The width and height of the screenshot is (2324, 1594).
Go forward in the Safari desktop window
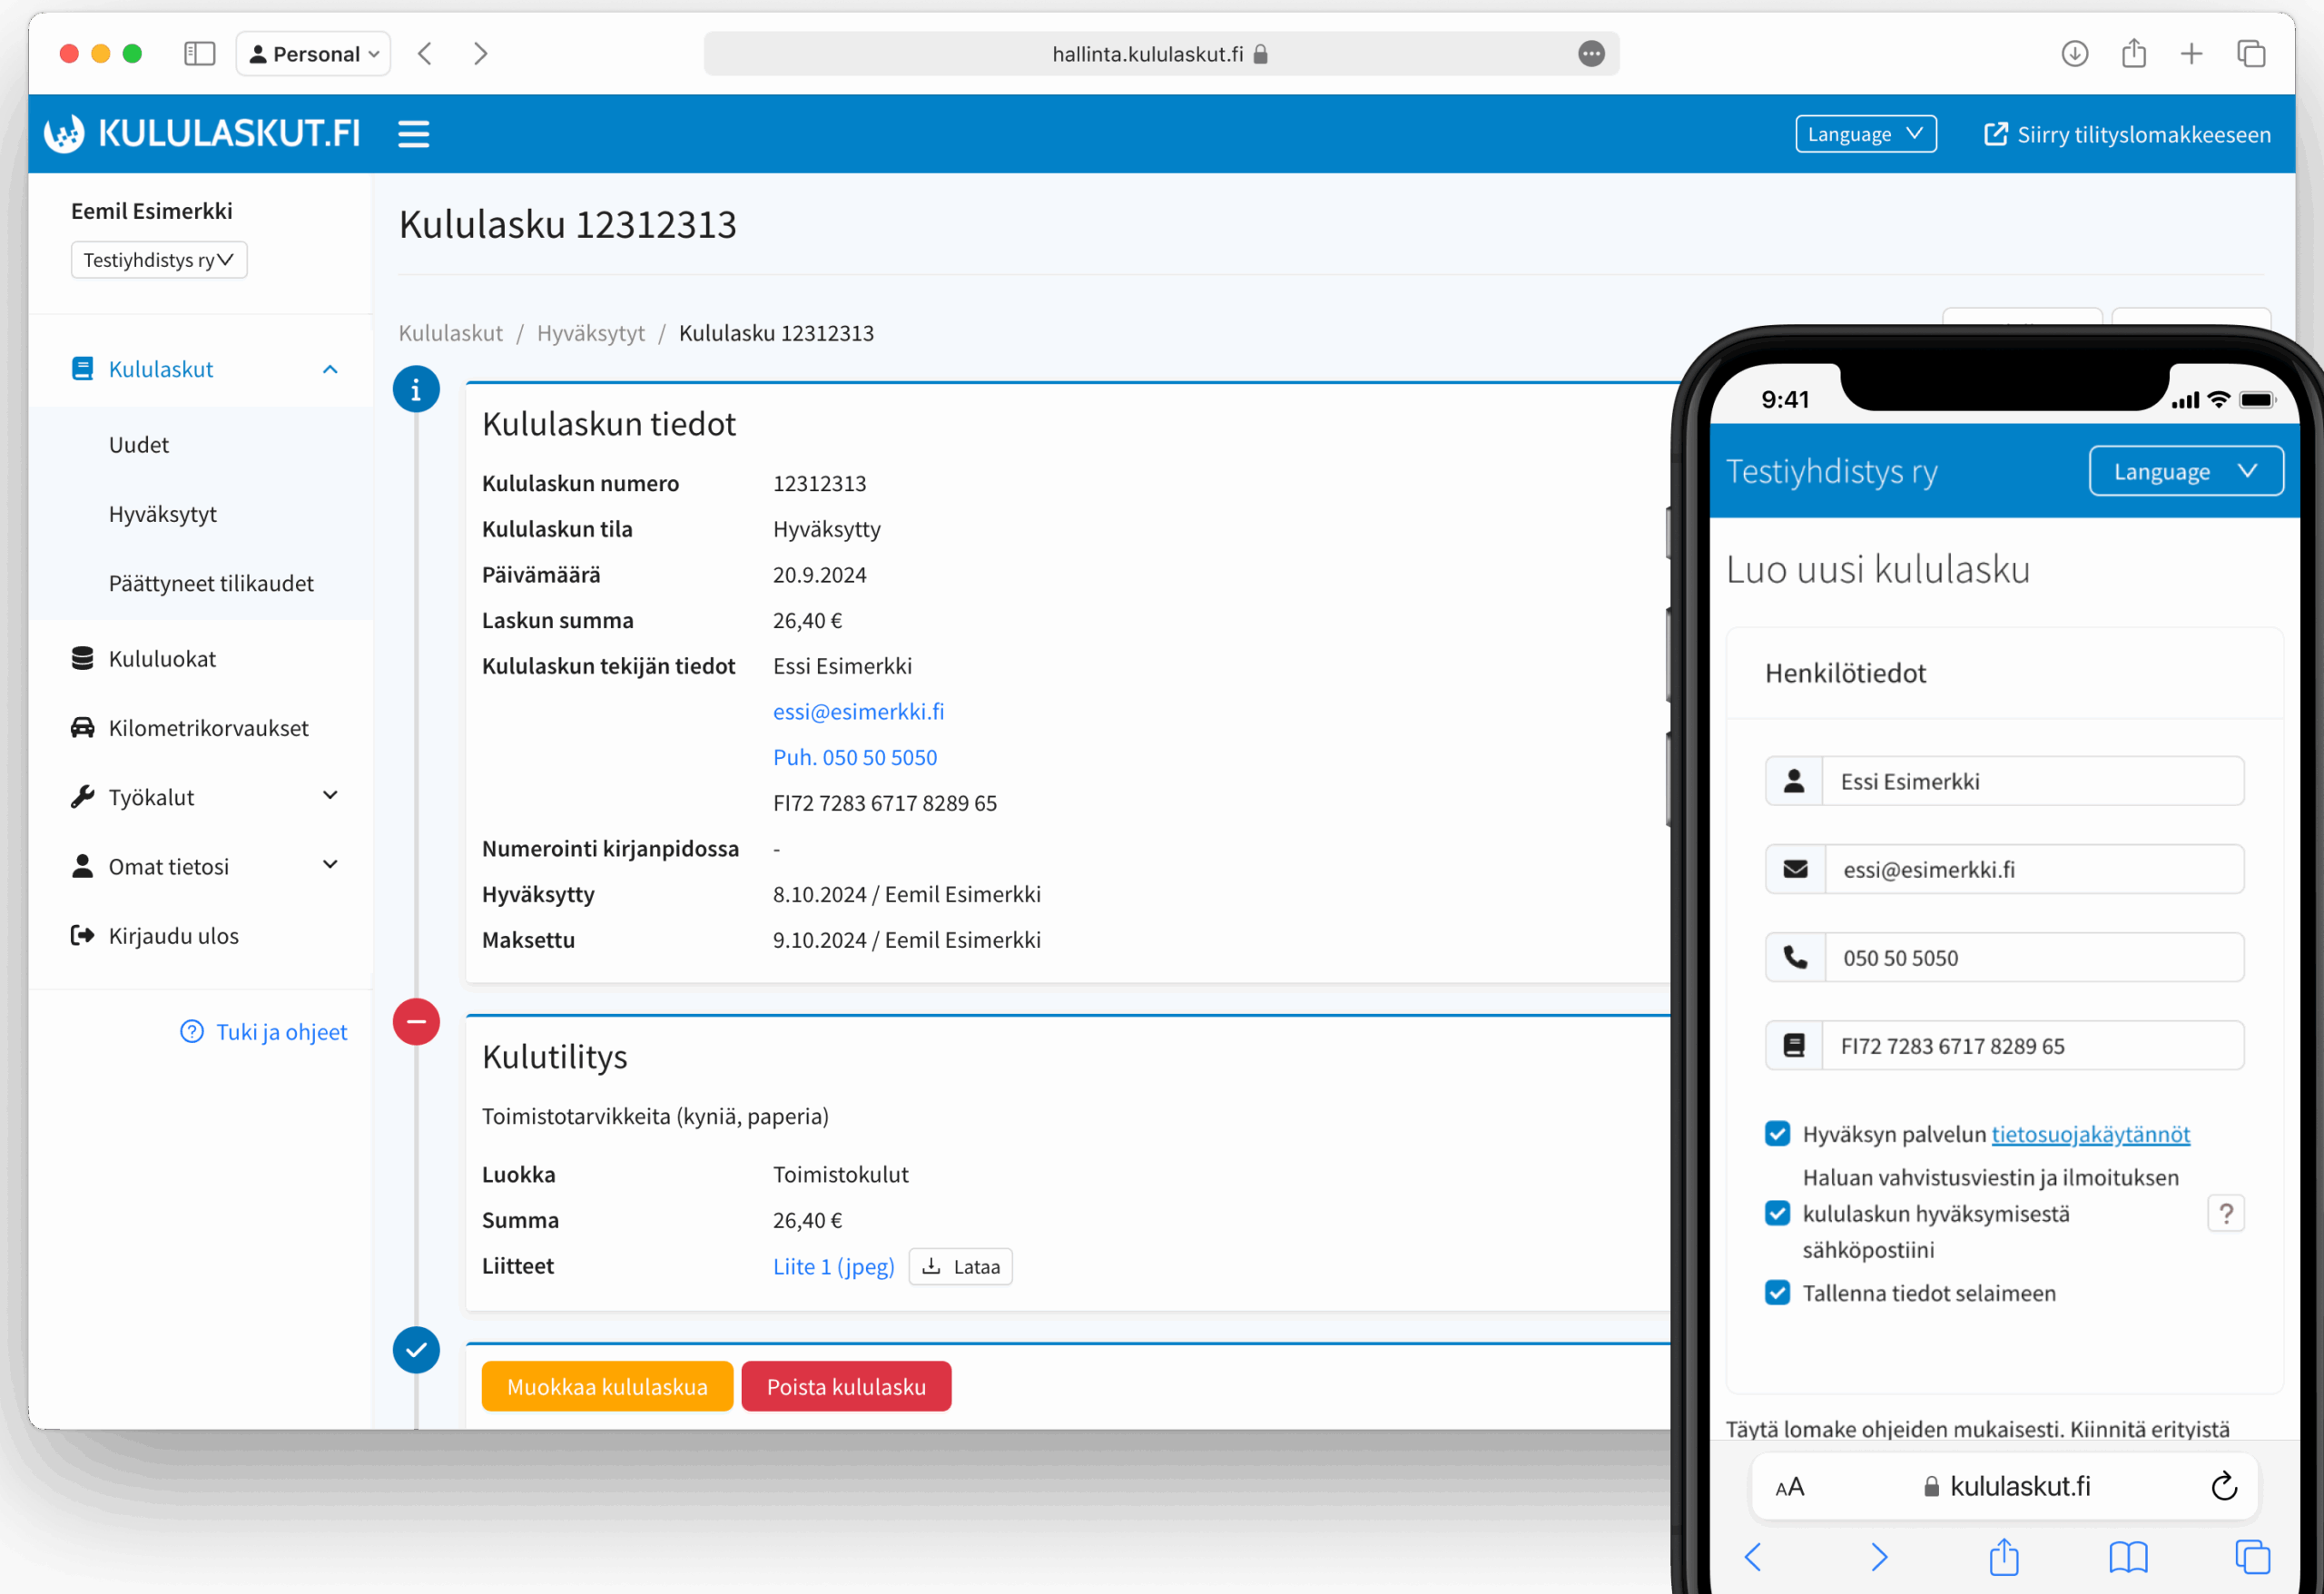(x=481, y=54)
